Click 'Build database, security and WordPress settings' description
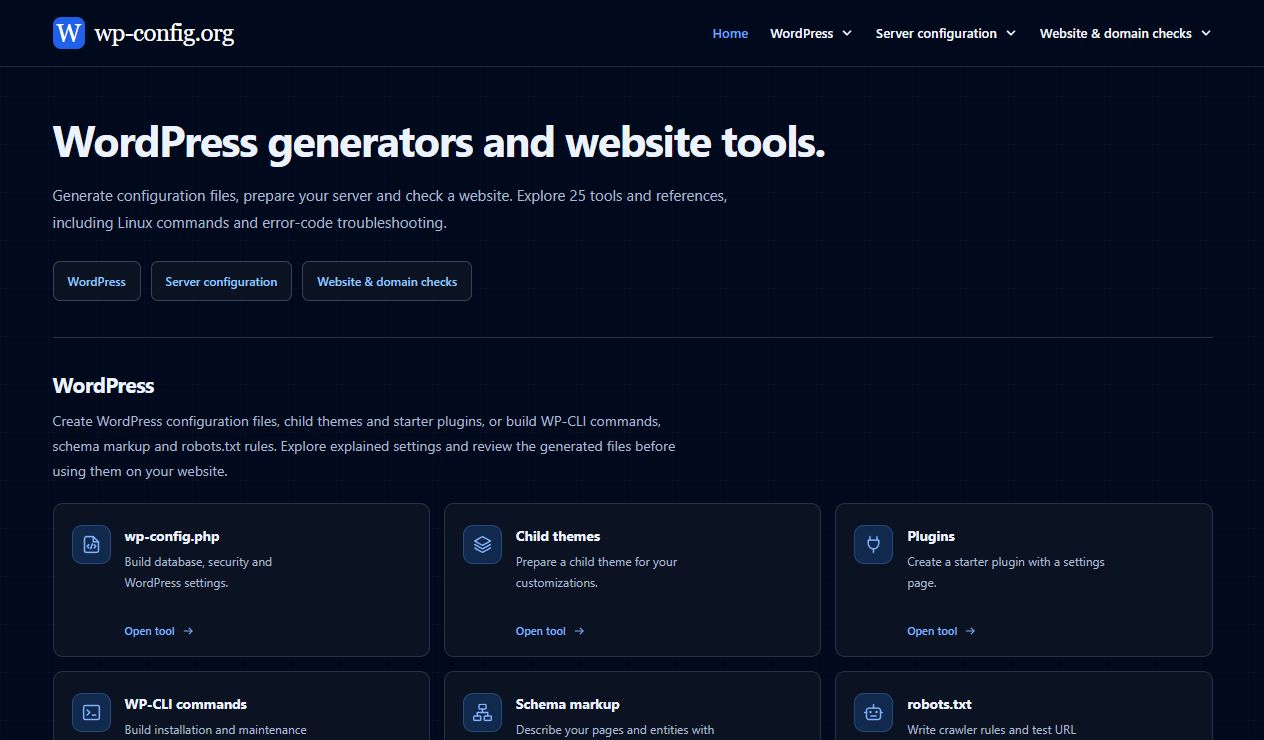This screenshot has width=1264, height=740. point(198,572)
